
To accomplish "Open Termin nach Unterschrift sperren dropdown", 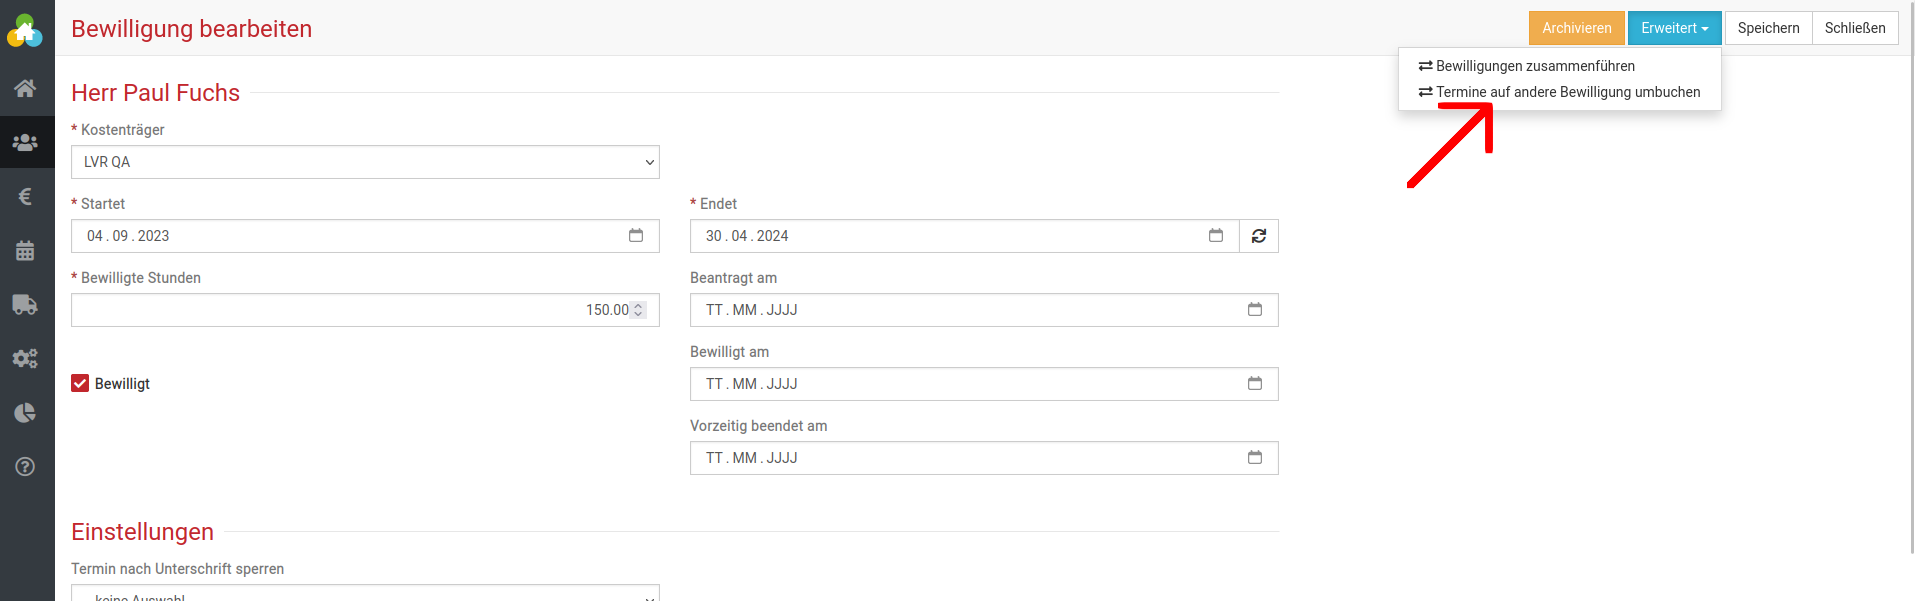I will (x=365, y=594).
